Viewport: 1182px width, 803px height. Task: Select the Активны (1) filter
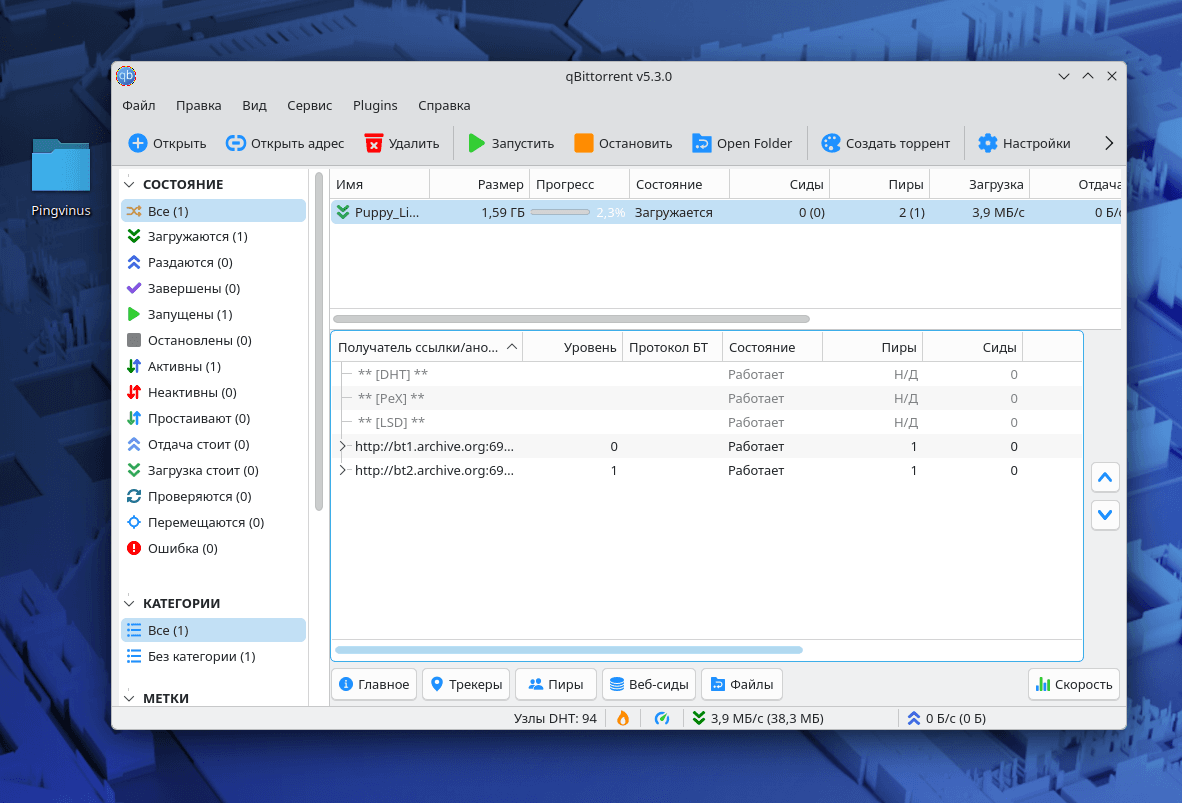(x=213, y=366)
